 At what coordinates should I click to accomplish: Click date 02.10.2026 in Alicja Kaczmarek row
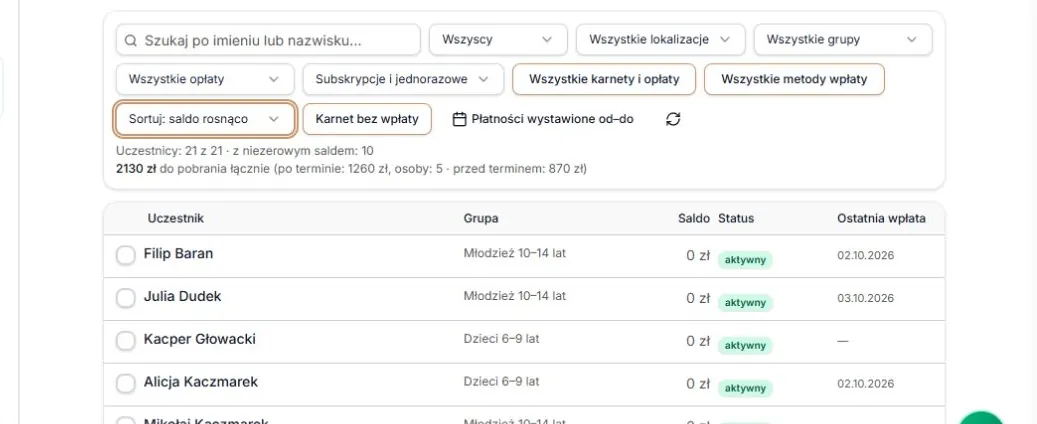(x=866, y=384)
